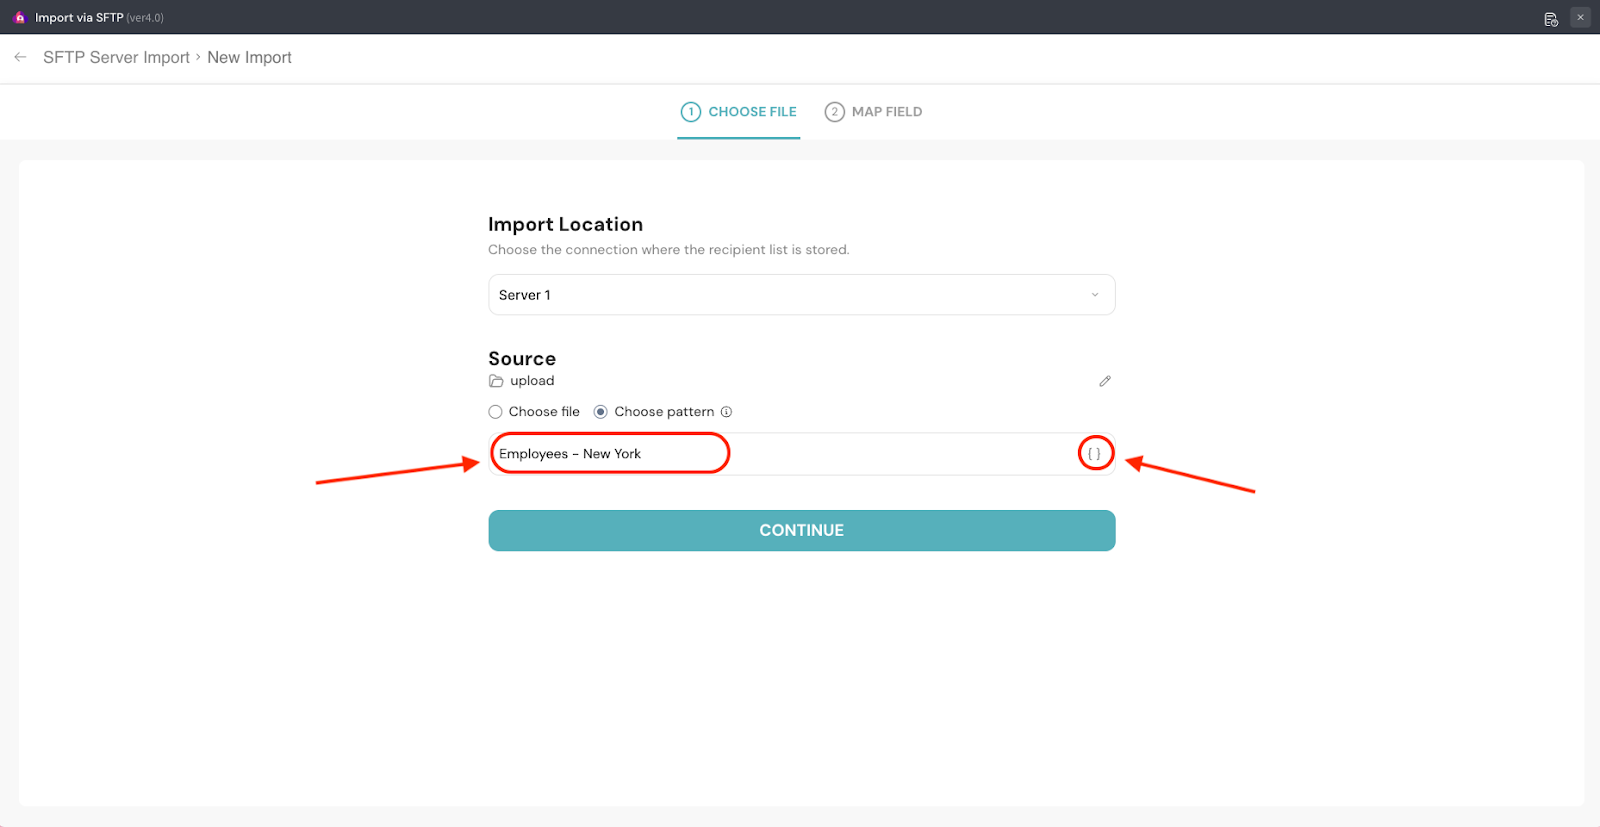The width and height of the screenshot is (1600, 827).
Task: Open the Server 1 connection dropdown
Action: point(800,295)
